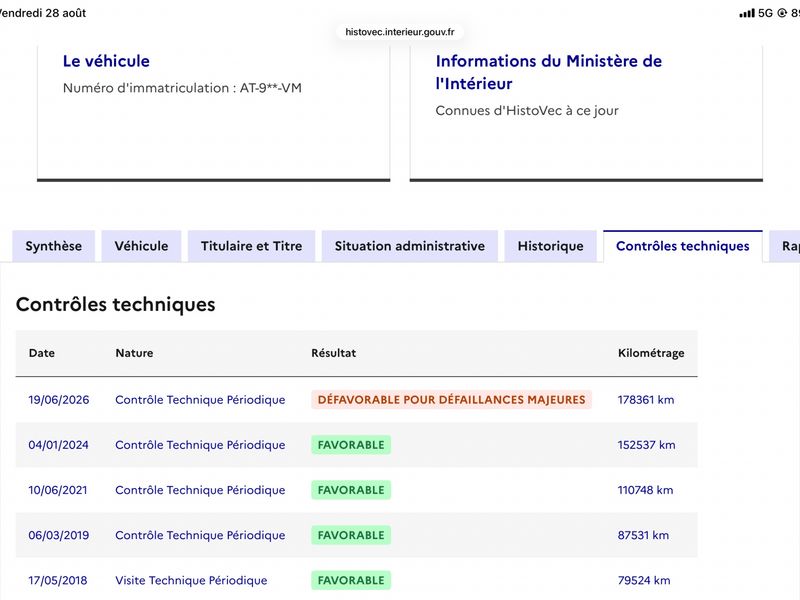
Task: Select the registration number AT-9**-VM text
Action: [270, 88]
